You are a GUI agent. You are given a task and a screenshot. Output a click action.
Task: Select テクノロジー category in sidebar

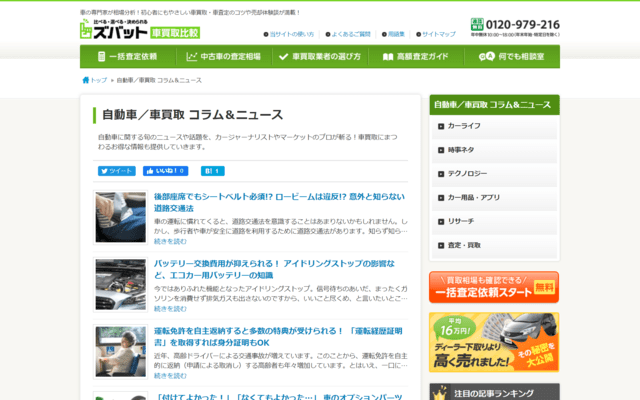point(494,174)
